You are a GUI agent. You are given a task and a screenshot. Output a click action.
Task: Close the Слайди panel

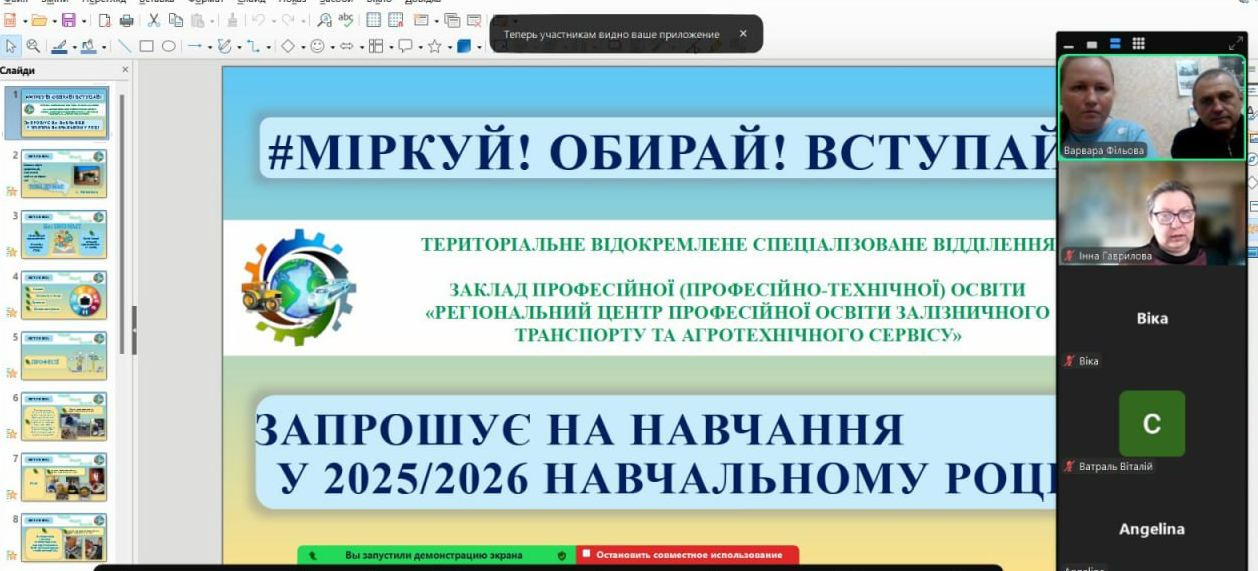pos(125,70)
